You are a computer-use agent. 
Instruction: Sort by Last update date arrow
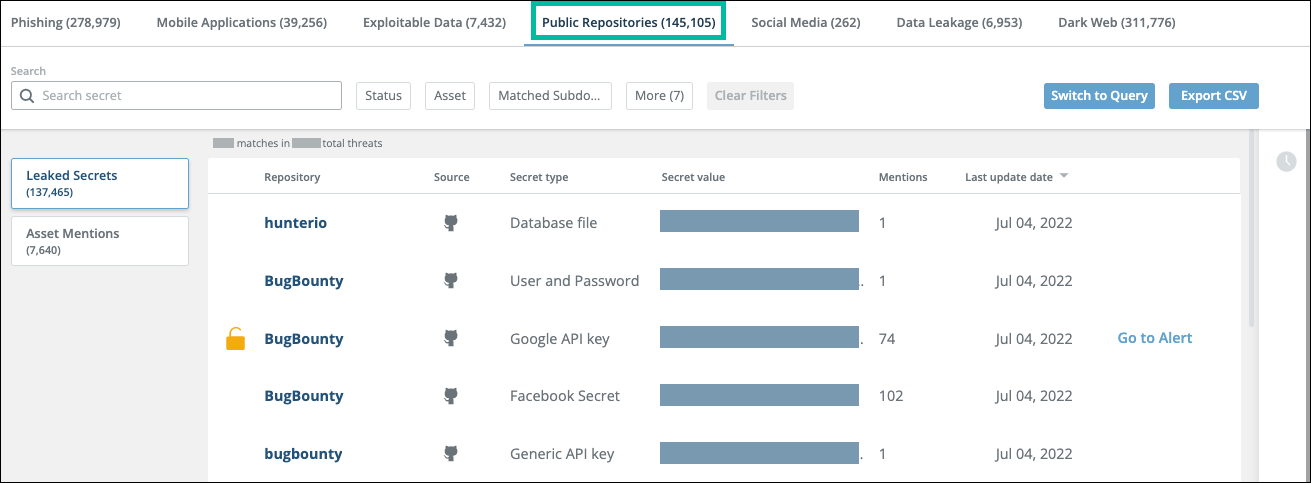[1064, 177]
